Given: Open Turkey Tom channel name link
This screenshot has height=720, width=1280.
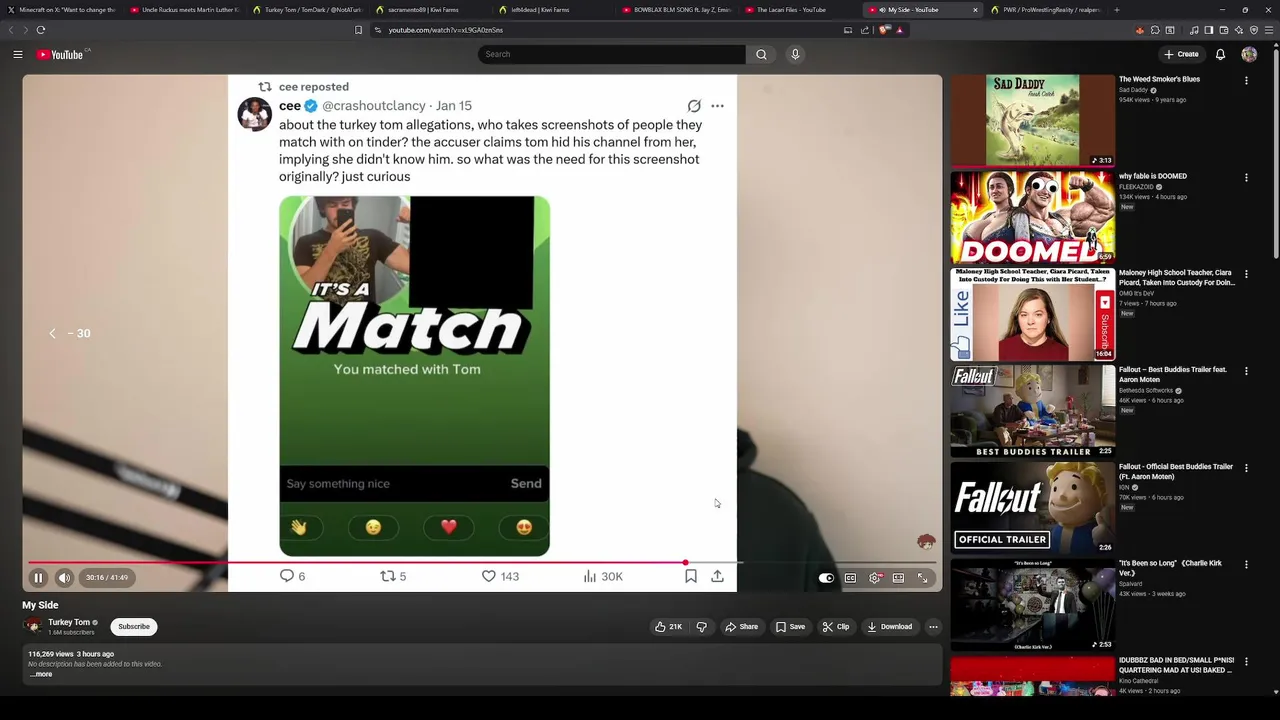Looking at the screenshot, I should [x=69, y=622].
